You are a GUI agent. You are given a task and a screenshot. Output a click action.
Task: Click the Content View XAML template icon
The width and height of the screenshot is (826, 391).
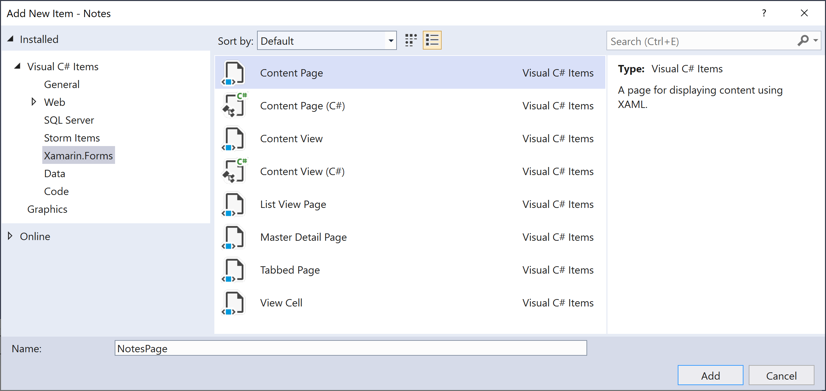pyautogui.click(x=233, y=139)
